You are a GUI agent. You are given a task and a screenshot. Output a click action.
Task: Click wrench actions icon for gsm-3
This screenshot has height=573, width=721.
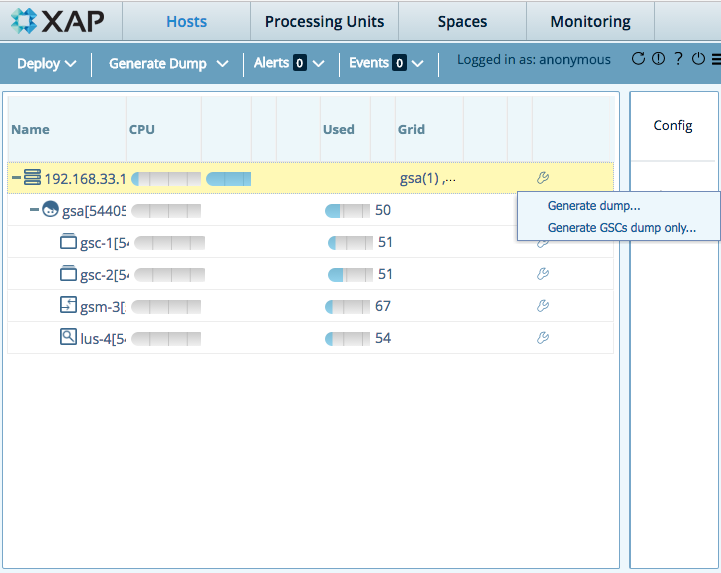[x=543, y=306]
